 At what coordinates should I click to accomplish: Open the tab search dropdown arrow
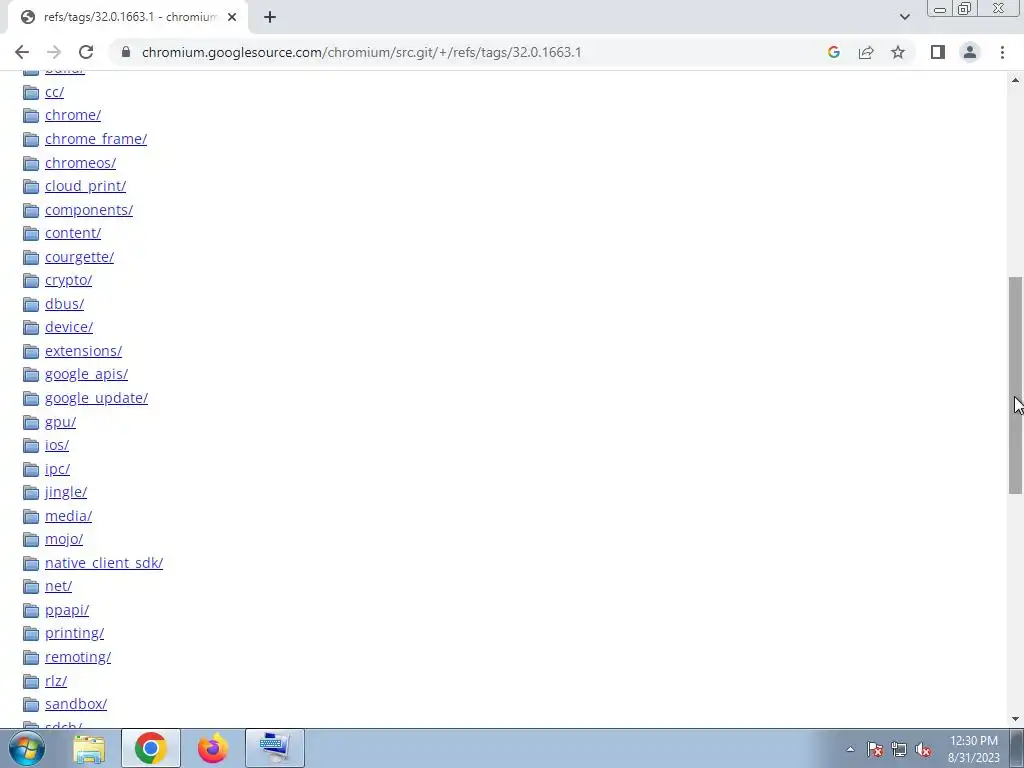[x=904, y=17]
